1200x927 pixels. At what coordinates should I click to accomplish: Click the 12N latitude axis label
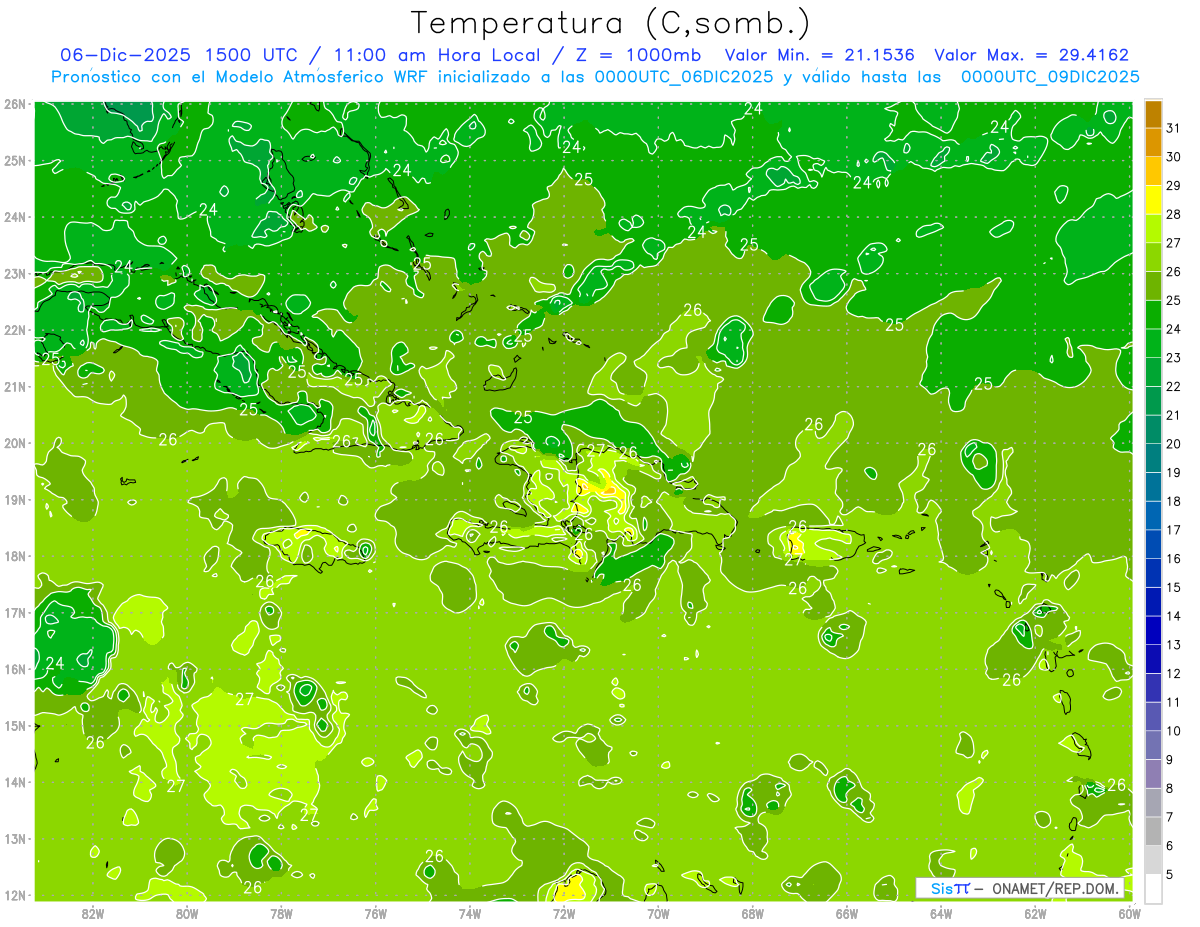click(14, 895)
